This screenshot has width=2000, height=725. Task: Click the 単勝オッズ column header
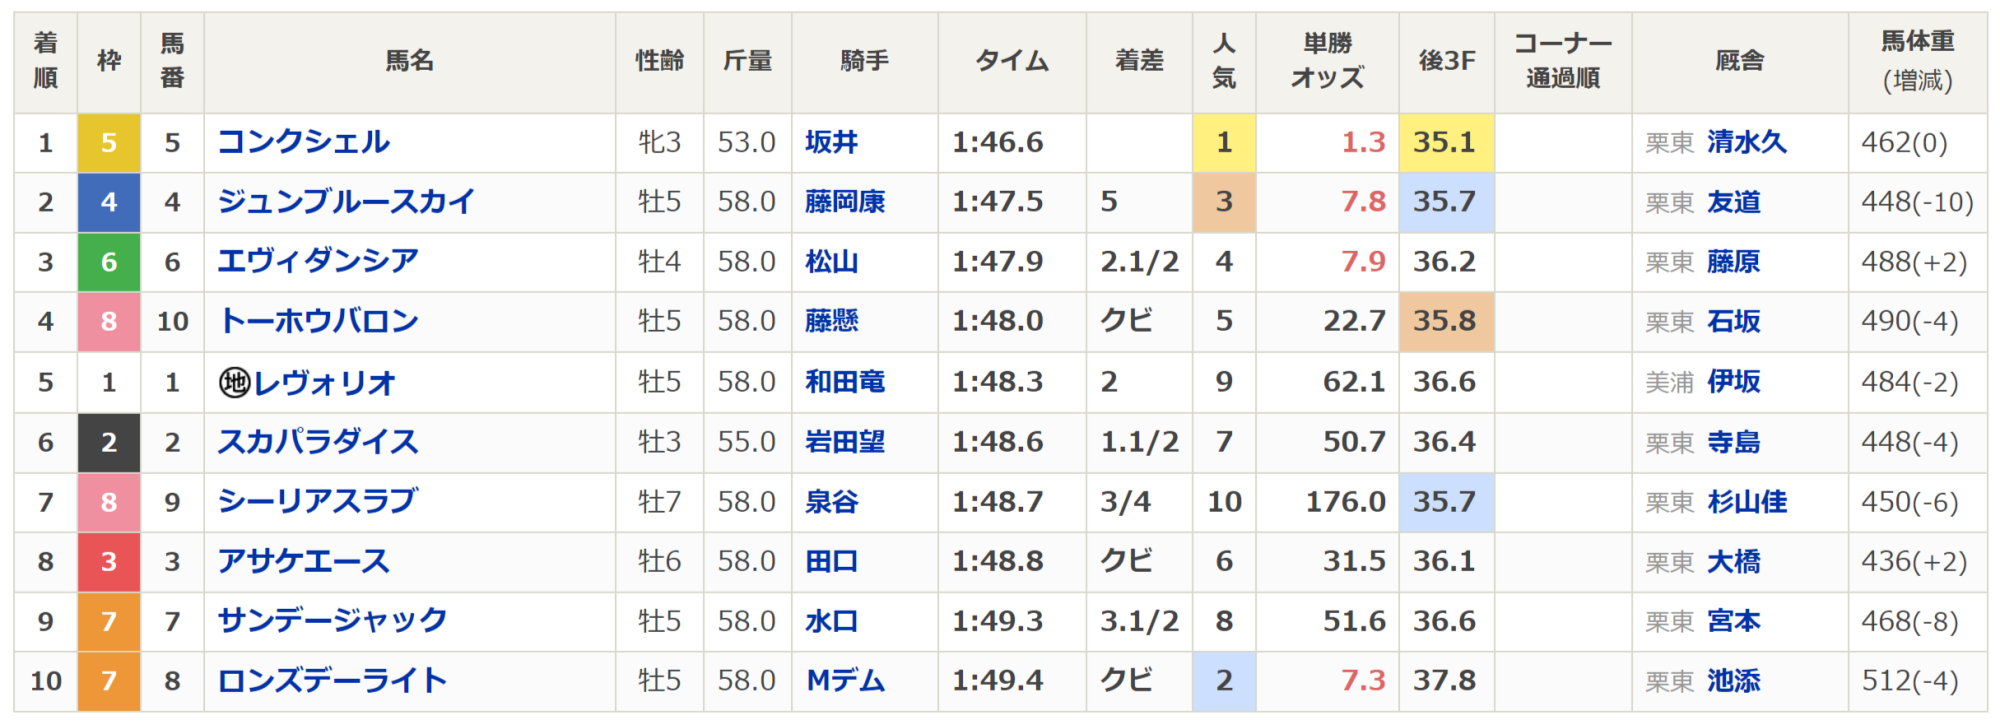1327,62
